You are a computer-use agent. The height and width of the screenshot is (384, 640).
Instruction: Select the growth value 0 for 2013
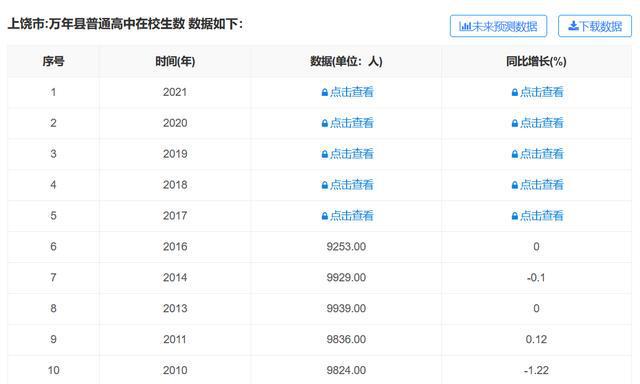536,308
